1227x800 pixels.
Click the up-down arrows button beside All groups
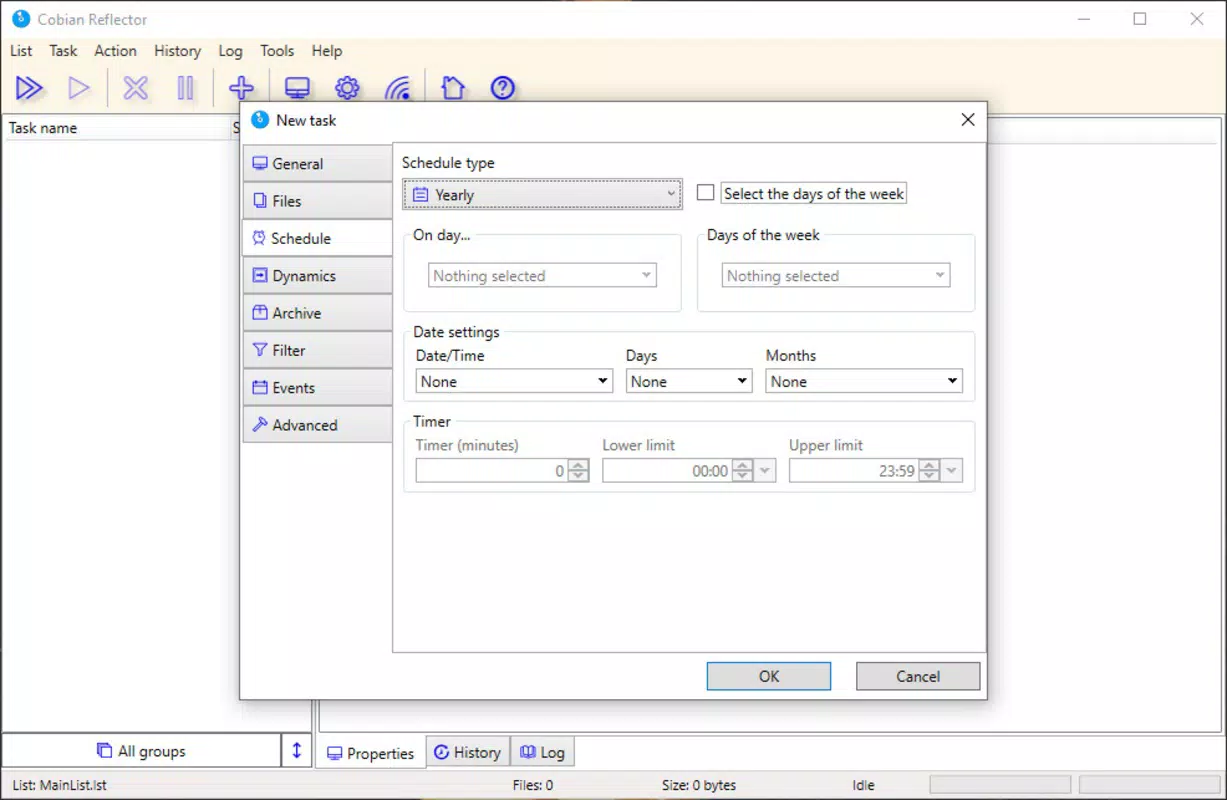[296, 751]
